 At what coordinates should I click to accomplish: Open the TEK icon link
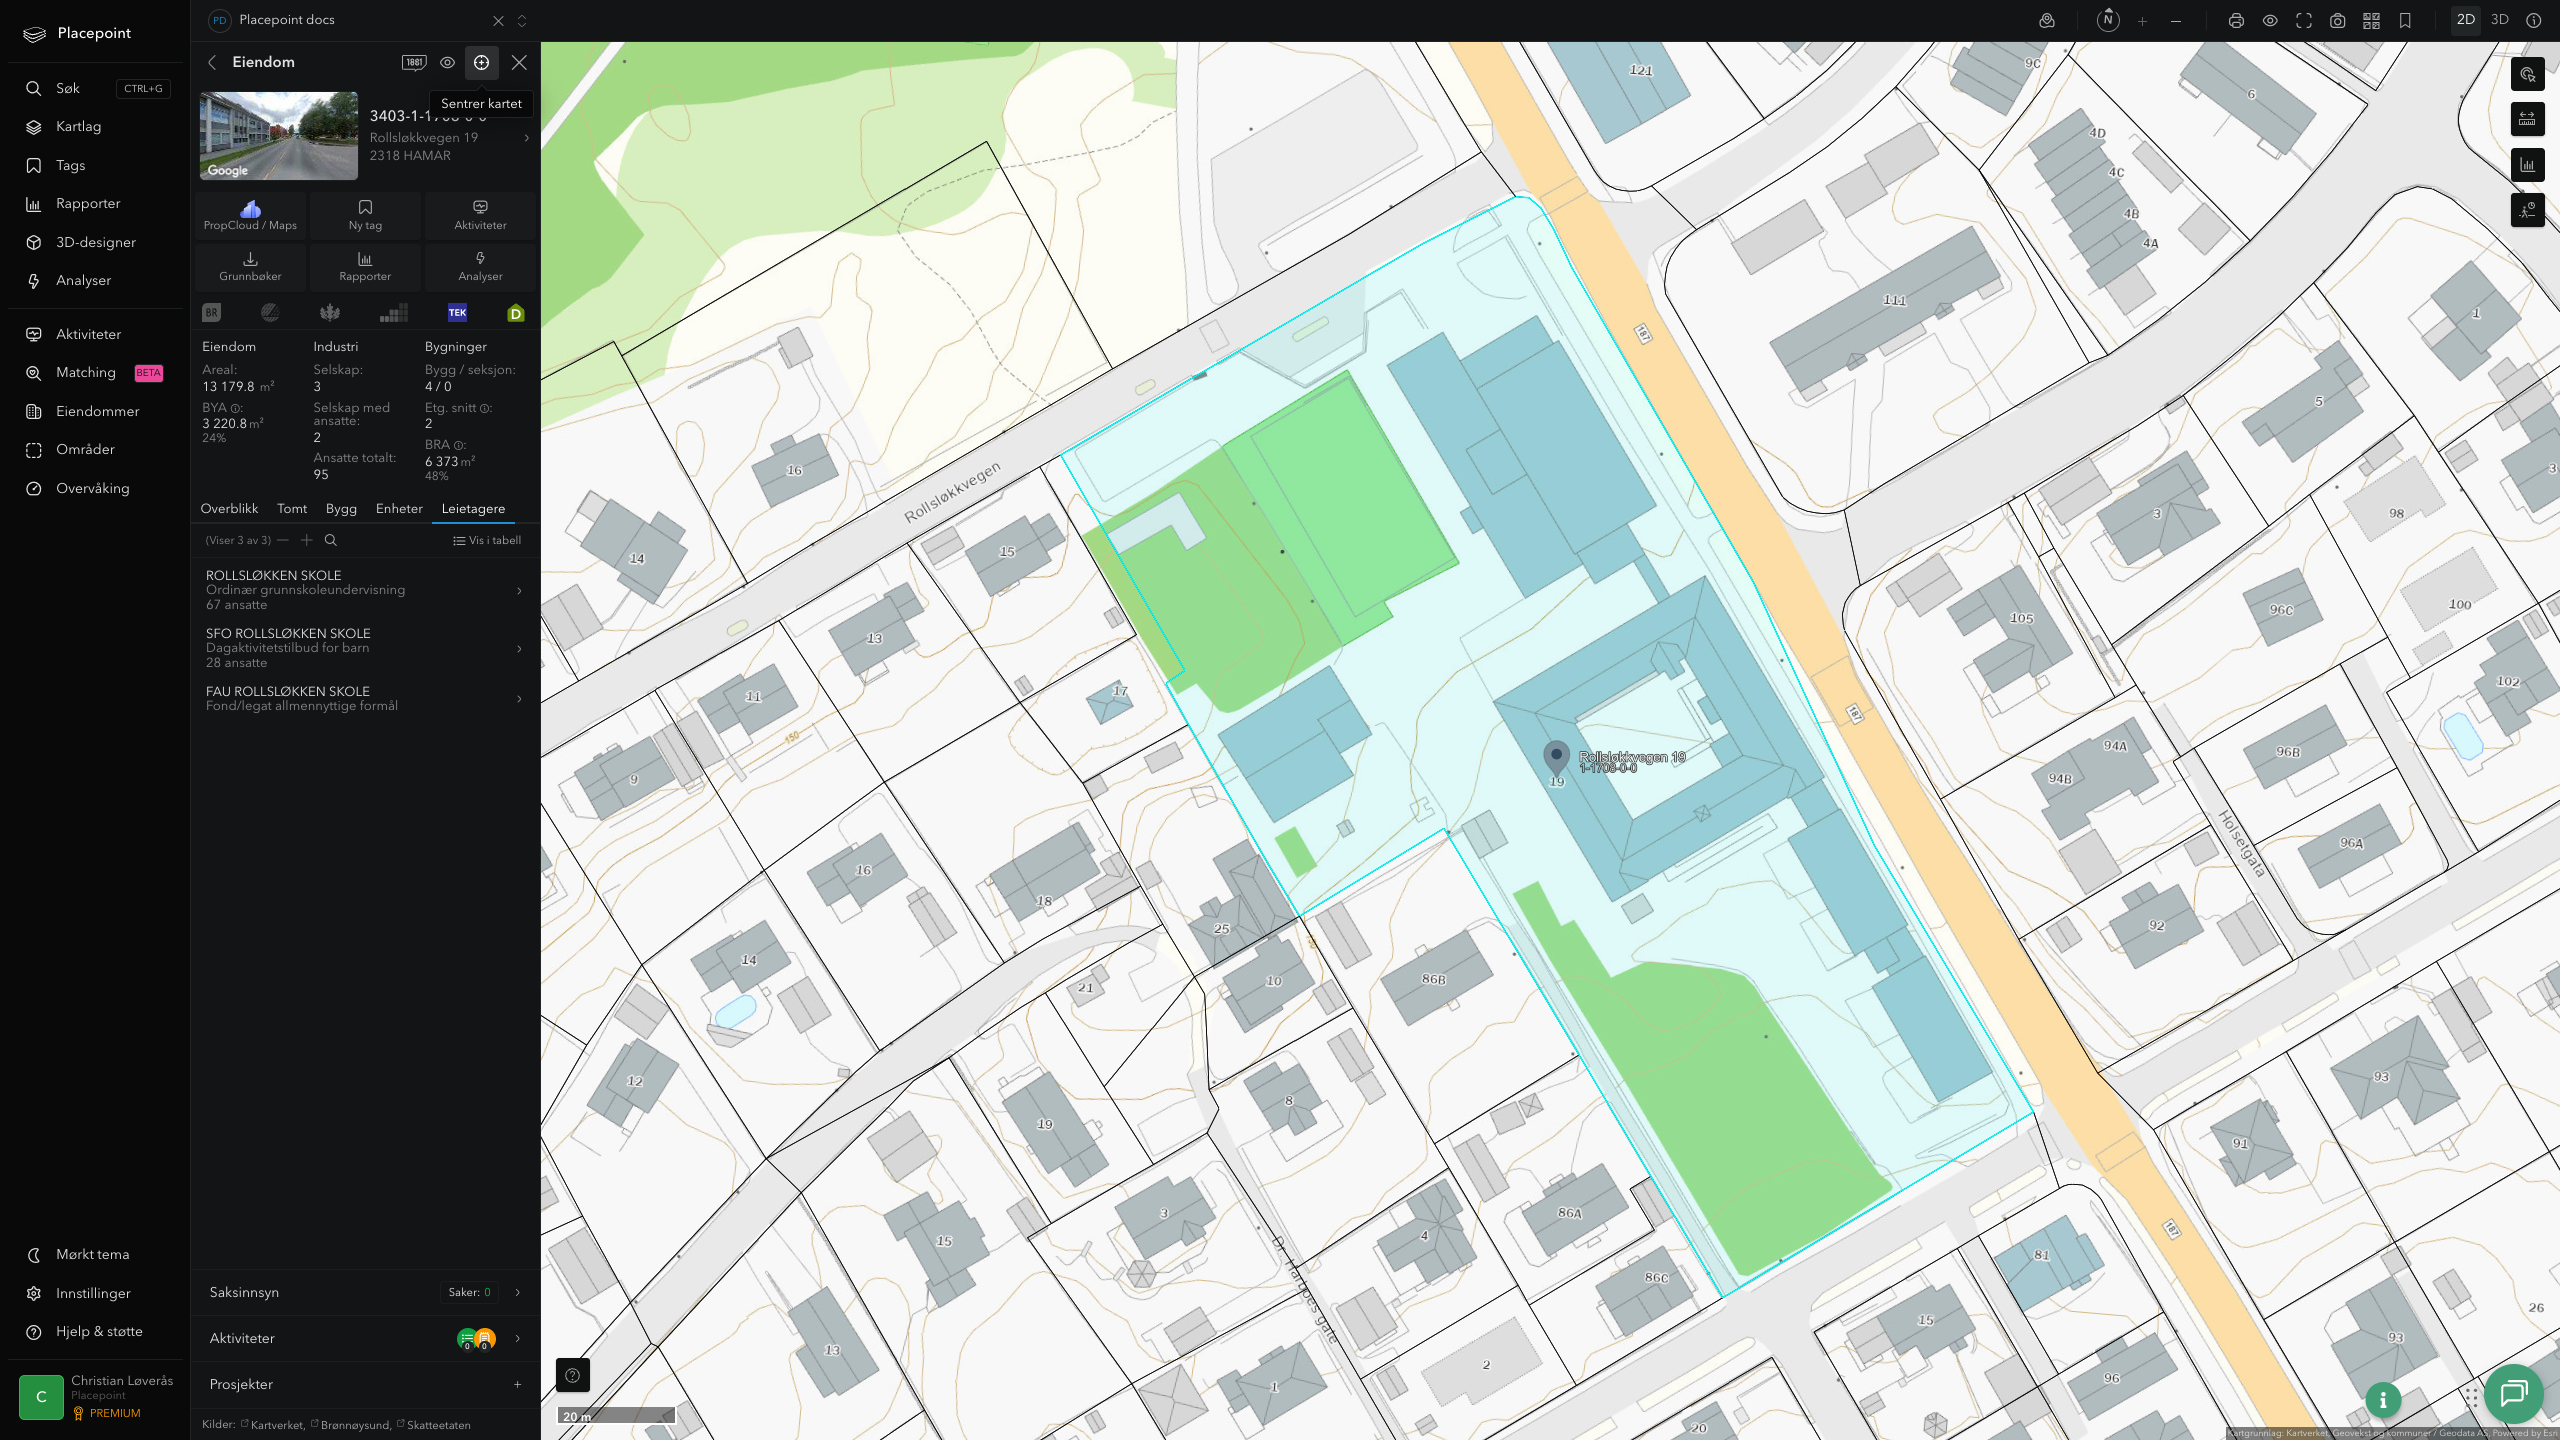click(457, 312)
